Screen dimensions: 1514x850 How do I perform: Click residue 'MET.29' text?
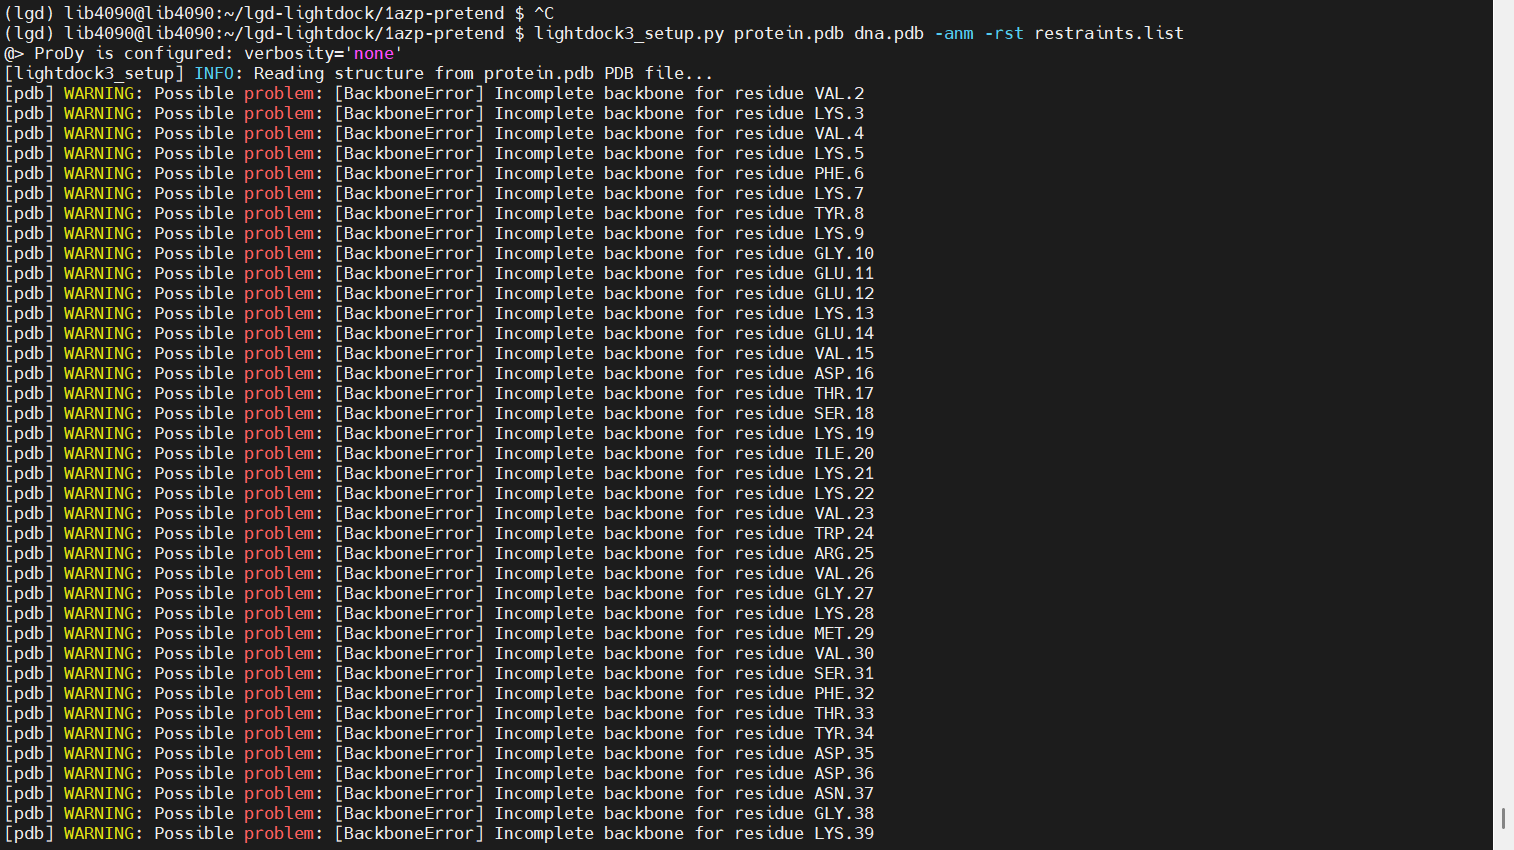[844, 633]
